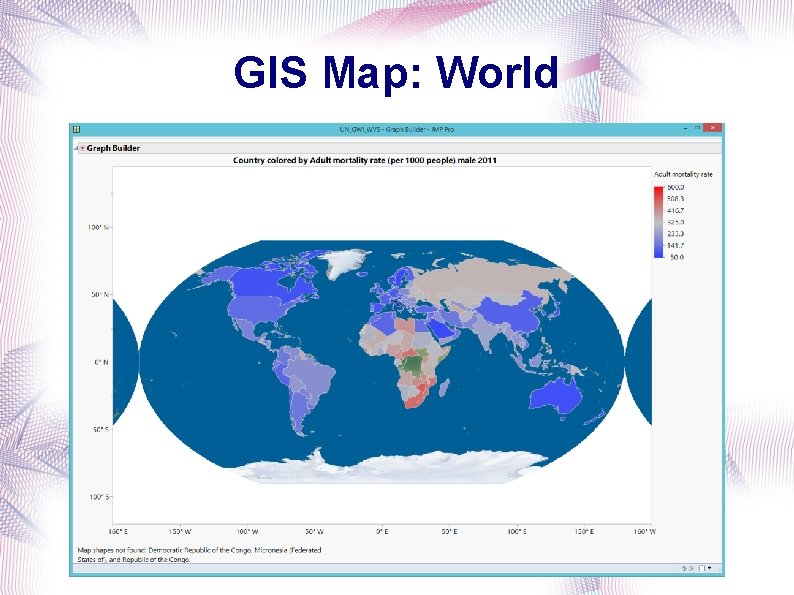The width and height of the screenshot is (794, 595).
Task: Click the red-blue gradient legend bar
Action: (x=658, y=222)
